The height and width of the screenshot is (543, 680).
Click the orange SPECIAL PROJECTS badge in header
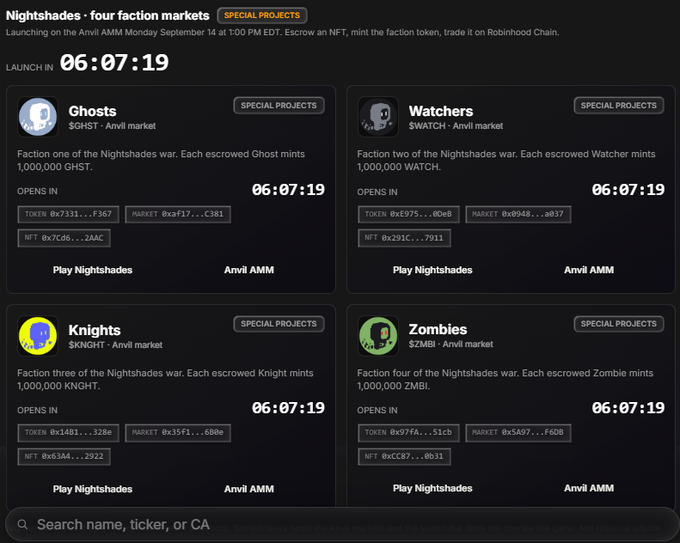pos(262,15)
